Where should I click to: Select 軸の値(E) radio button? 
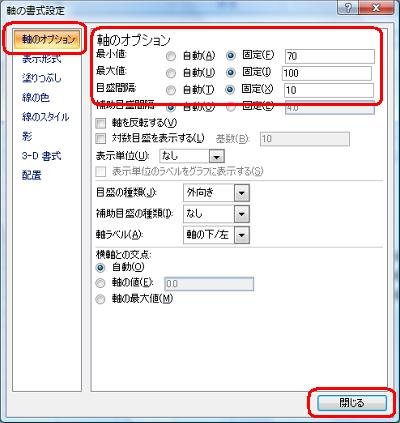point(100,283)
